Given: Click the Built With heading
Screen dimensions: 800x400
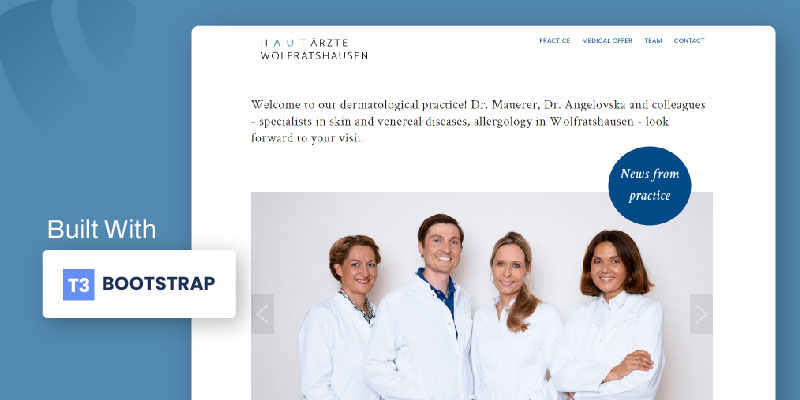Looking at the screenshot, I should click(x=102, y=229).
